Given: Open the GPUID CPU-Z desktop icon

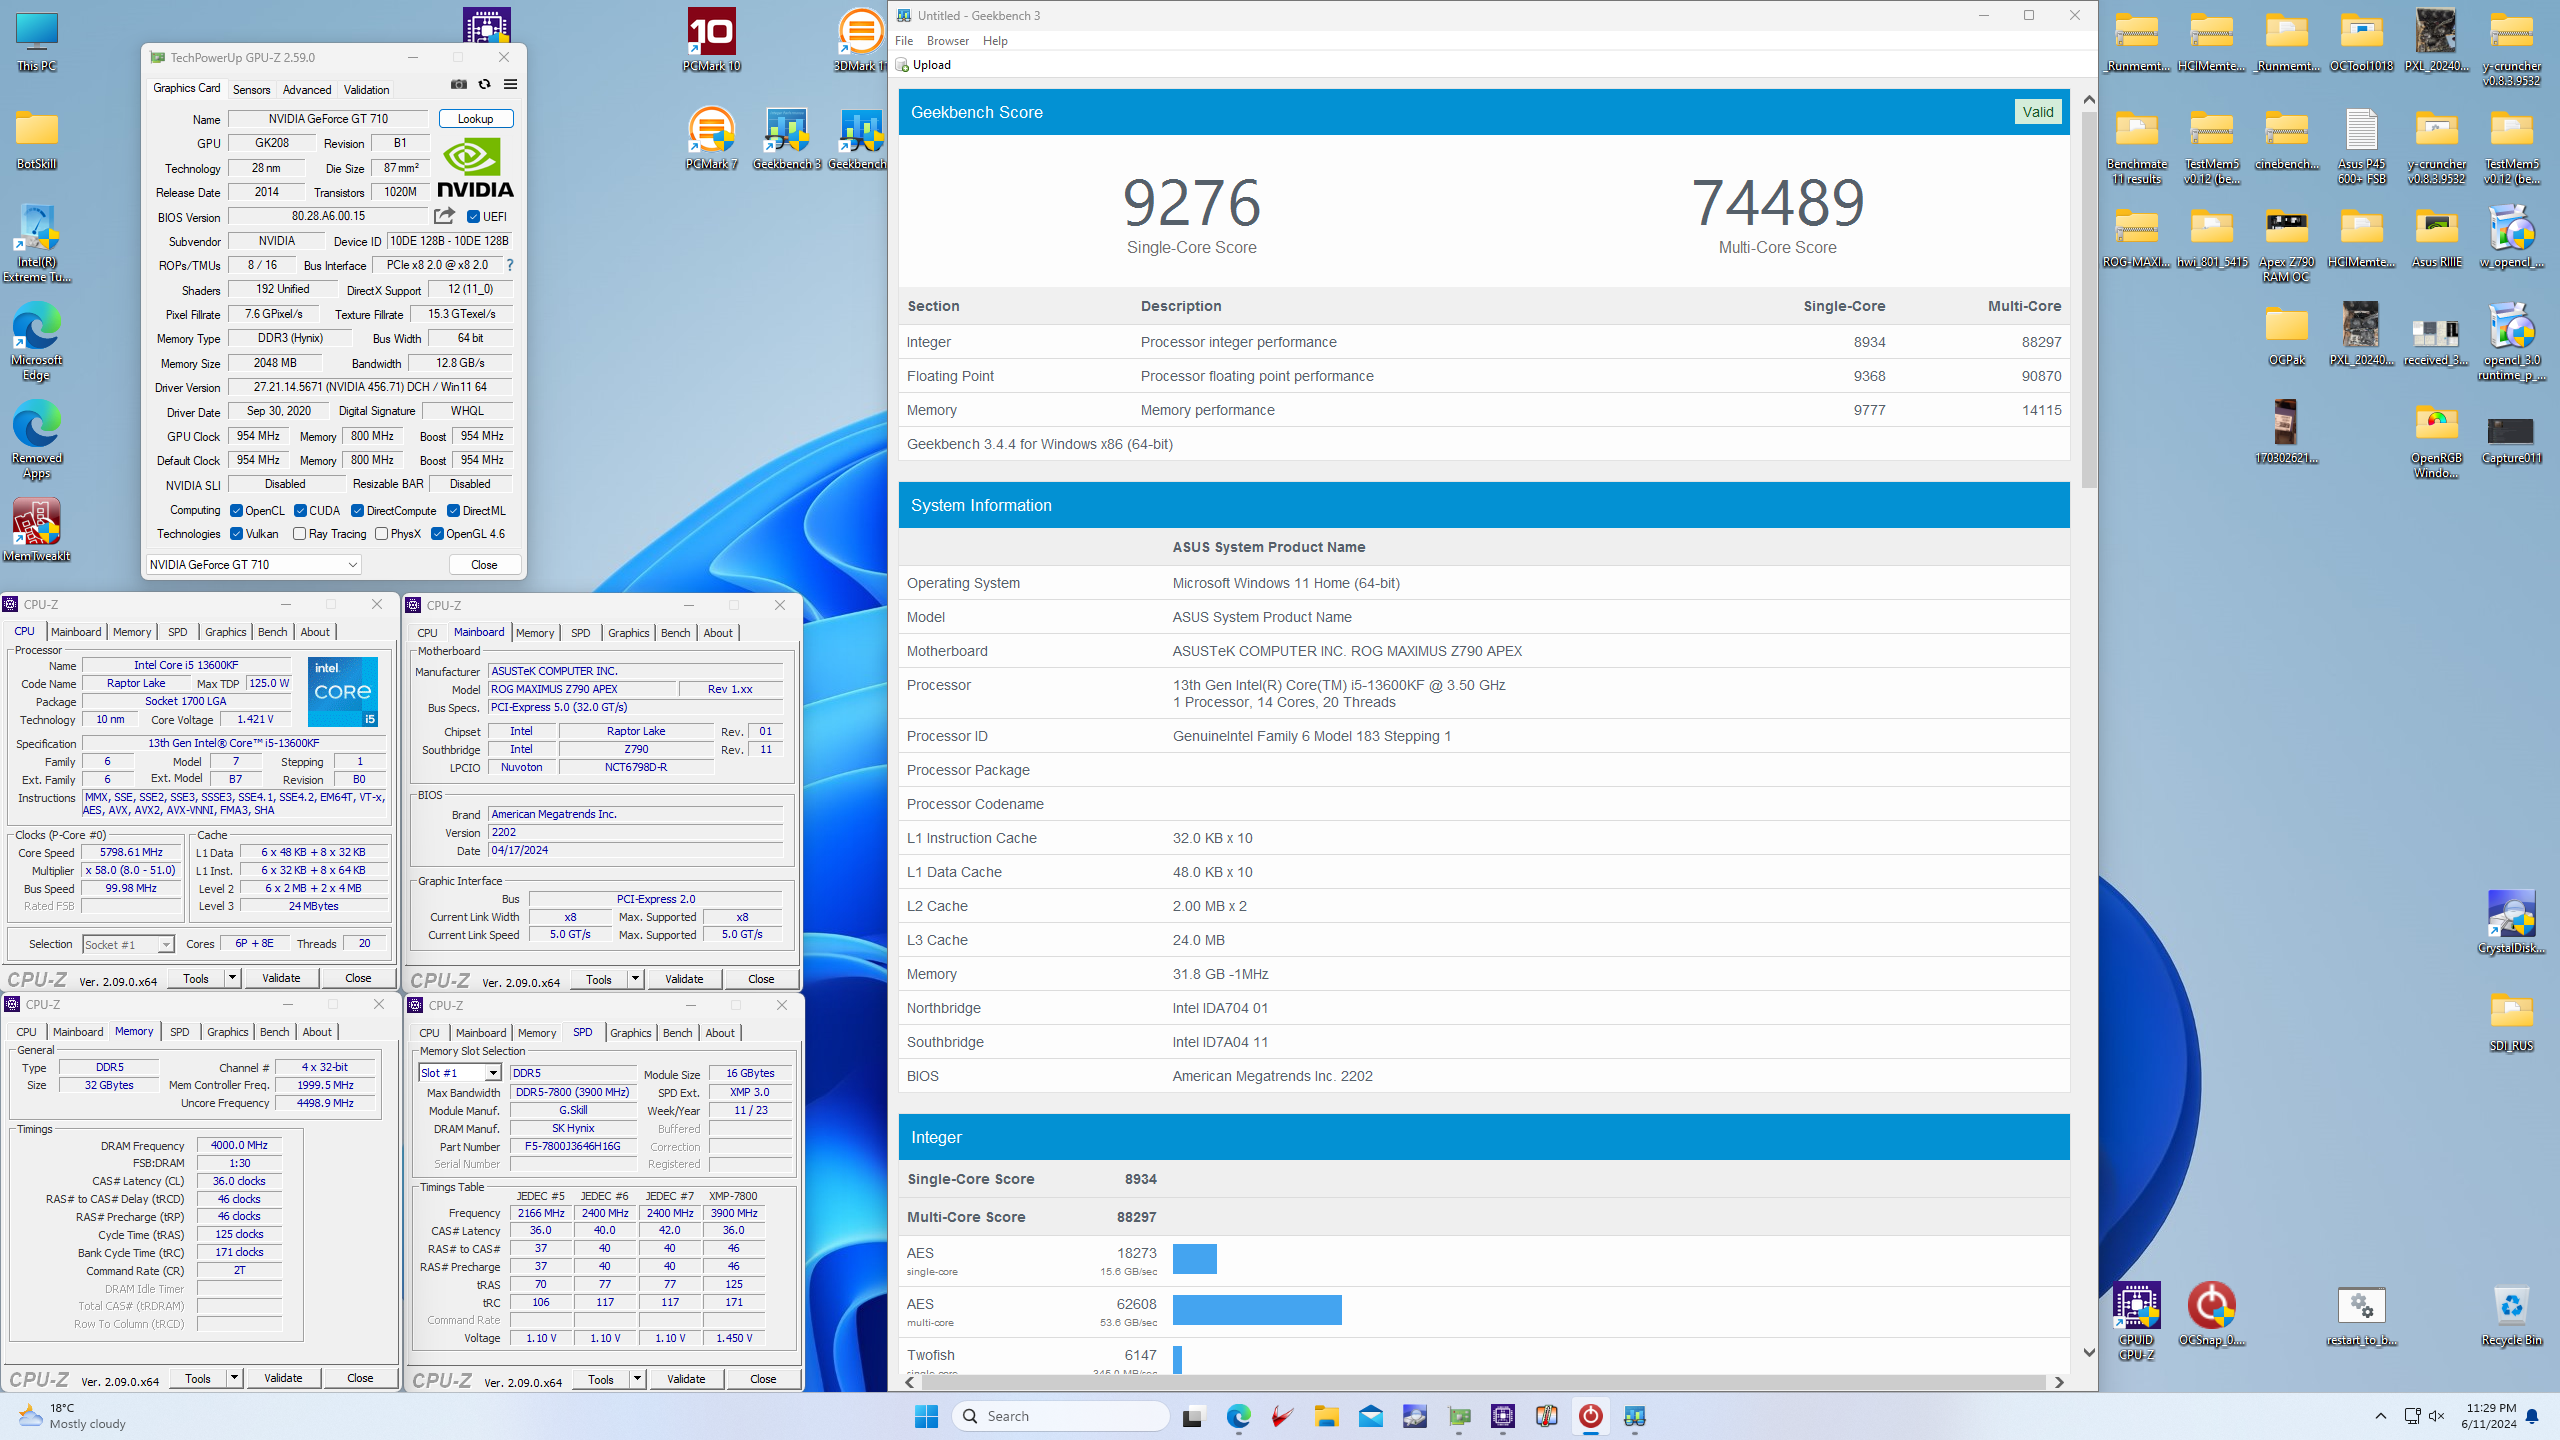Looking at the screenshot, I should (x=2137, y=1320).
